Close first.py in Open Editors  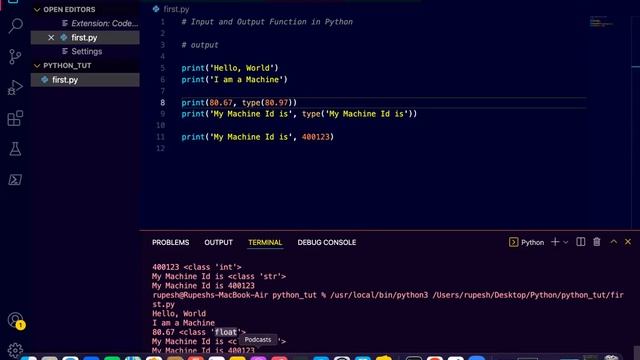coord(51,38)
